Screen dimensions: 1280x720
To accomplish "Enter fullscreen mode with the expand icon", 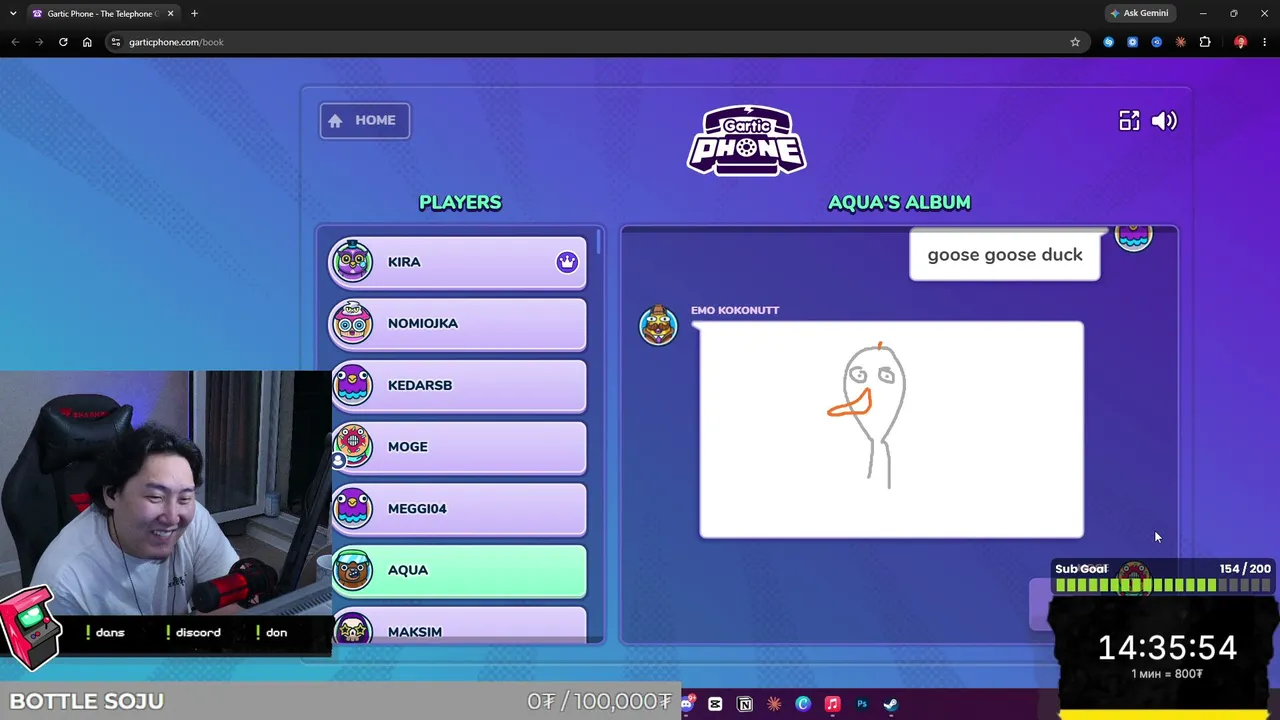I will [x=1129, y=121].
